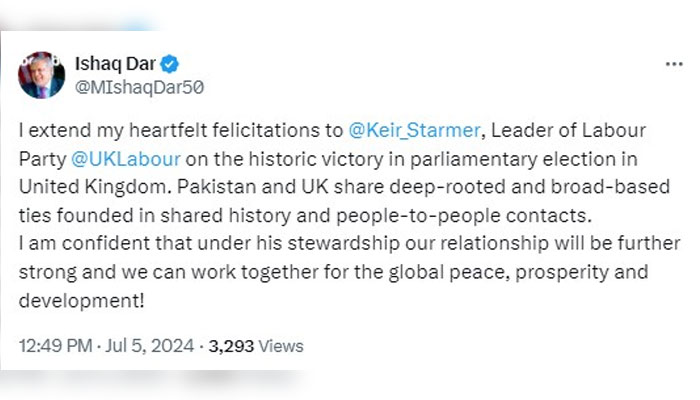The image size is (700, 400).
Task: Follow the @Keir_Starmer mention link
Action: [411, 130]
